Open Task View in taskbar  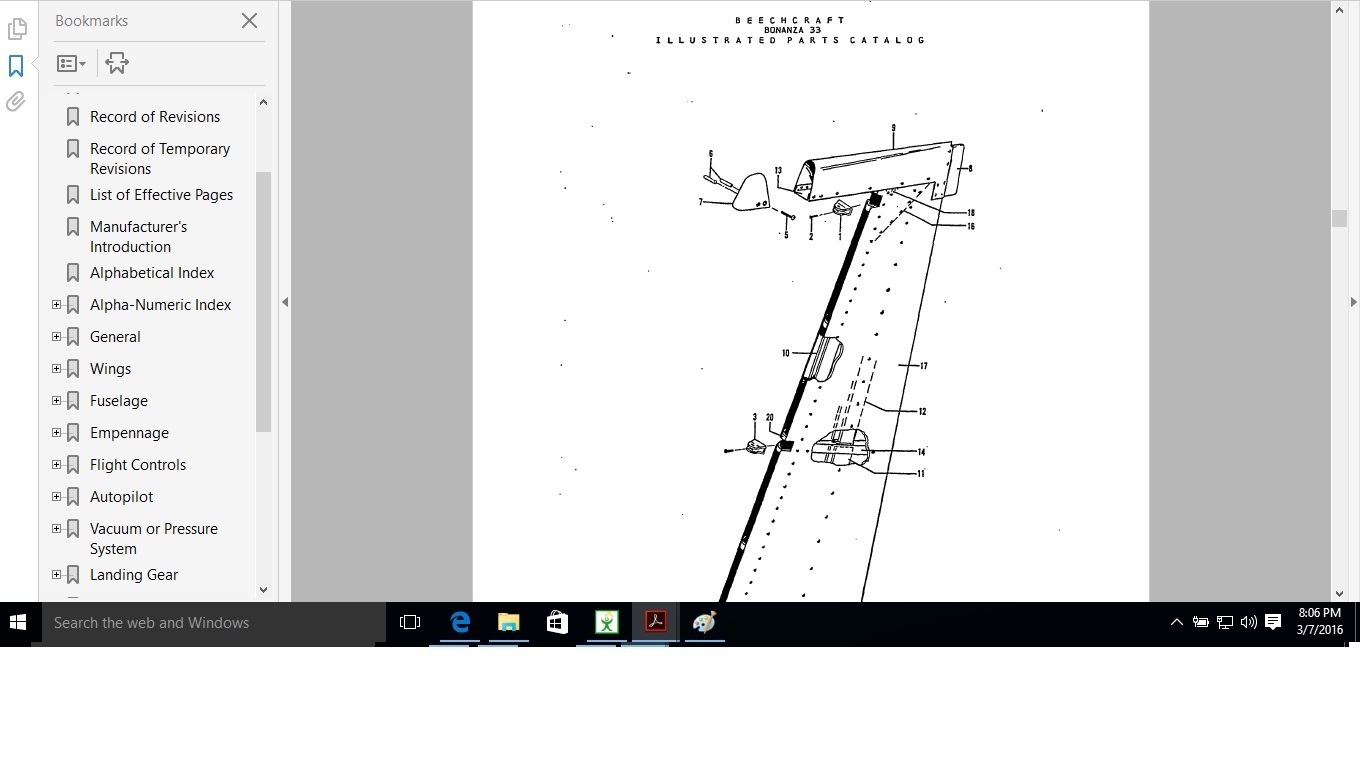(410, 623)
